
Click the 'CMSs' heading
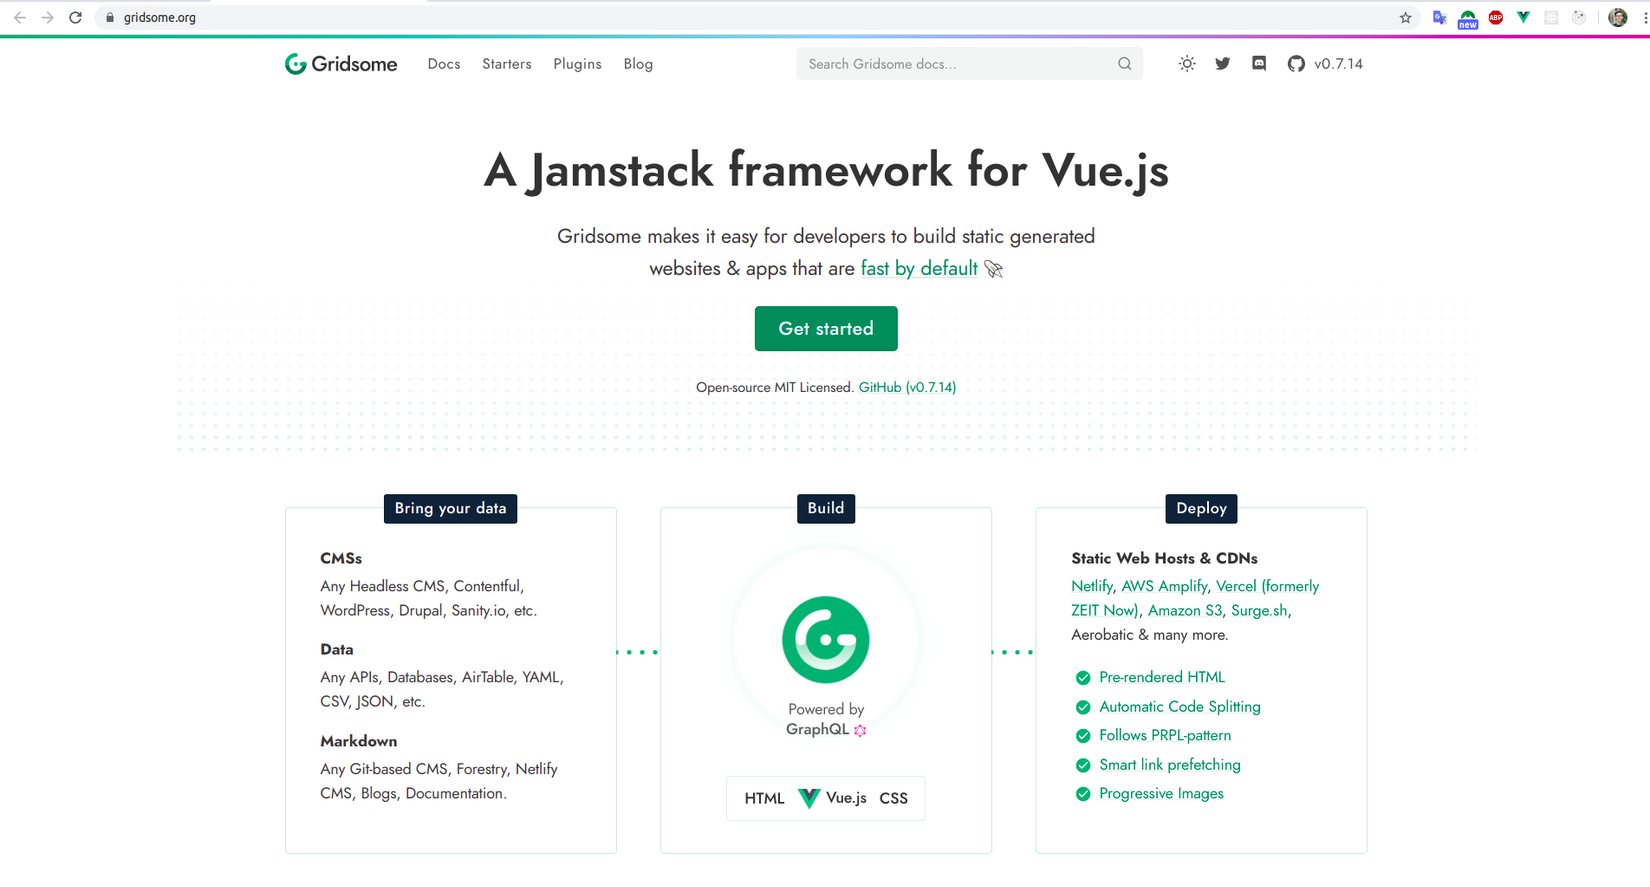[341, 559]
